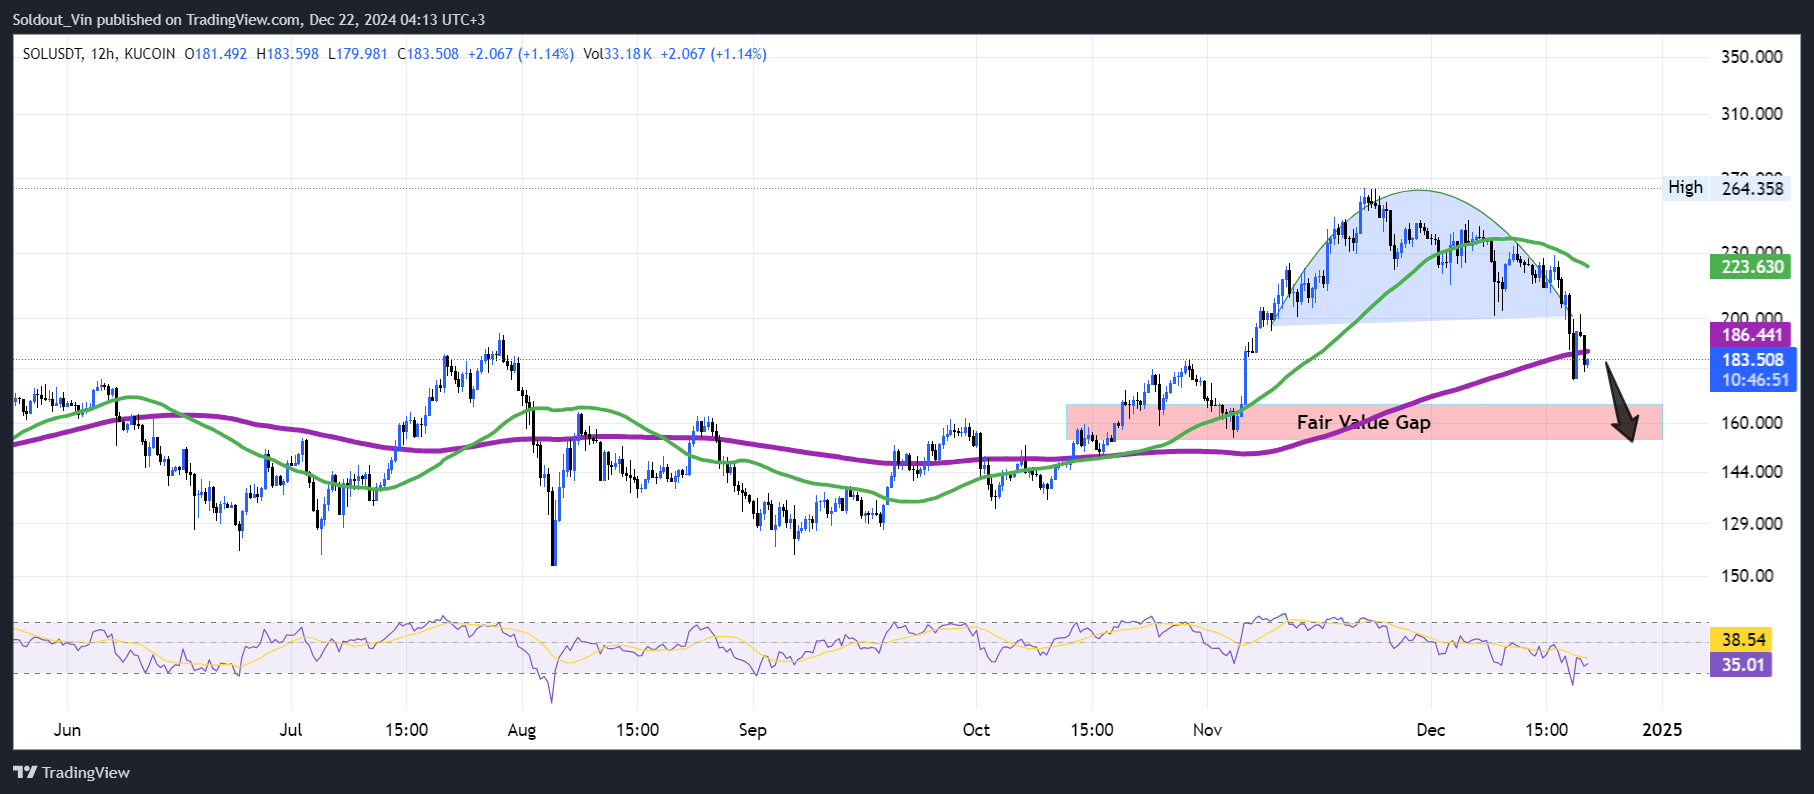
Task: Click the Soldout_Vin published header text
Action: (x=249, y=19)
